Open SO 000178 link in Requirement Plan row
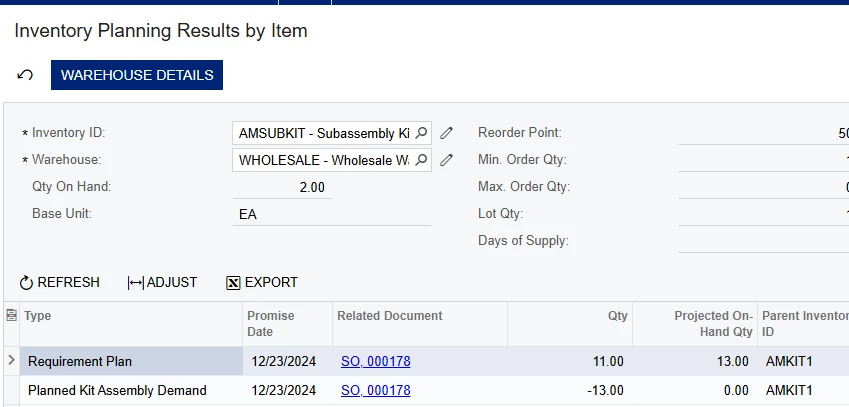Viewport: 849px width, 407px height. point(376,362)
